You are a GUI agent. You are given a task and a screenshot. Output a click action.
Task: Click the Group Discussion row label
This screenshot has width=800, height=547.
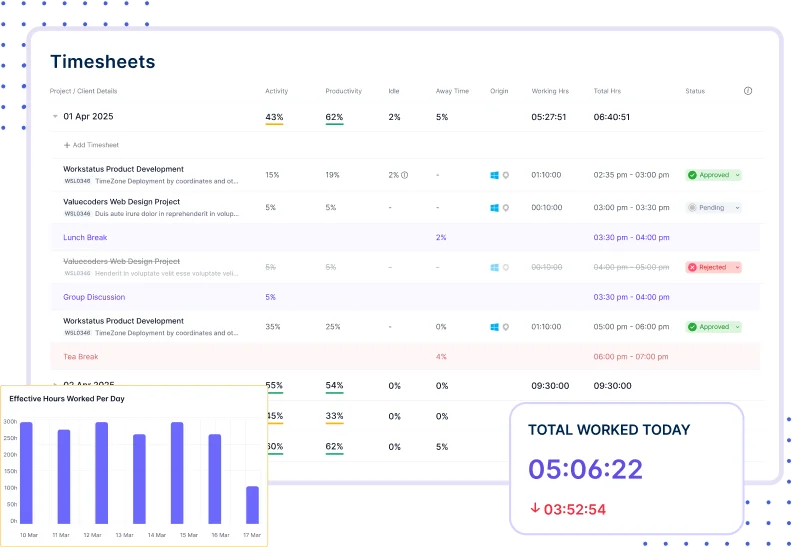coord(94,297)
